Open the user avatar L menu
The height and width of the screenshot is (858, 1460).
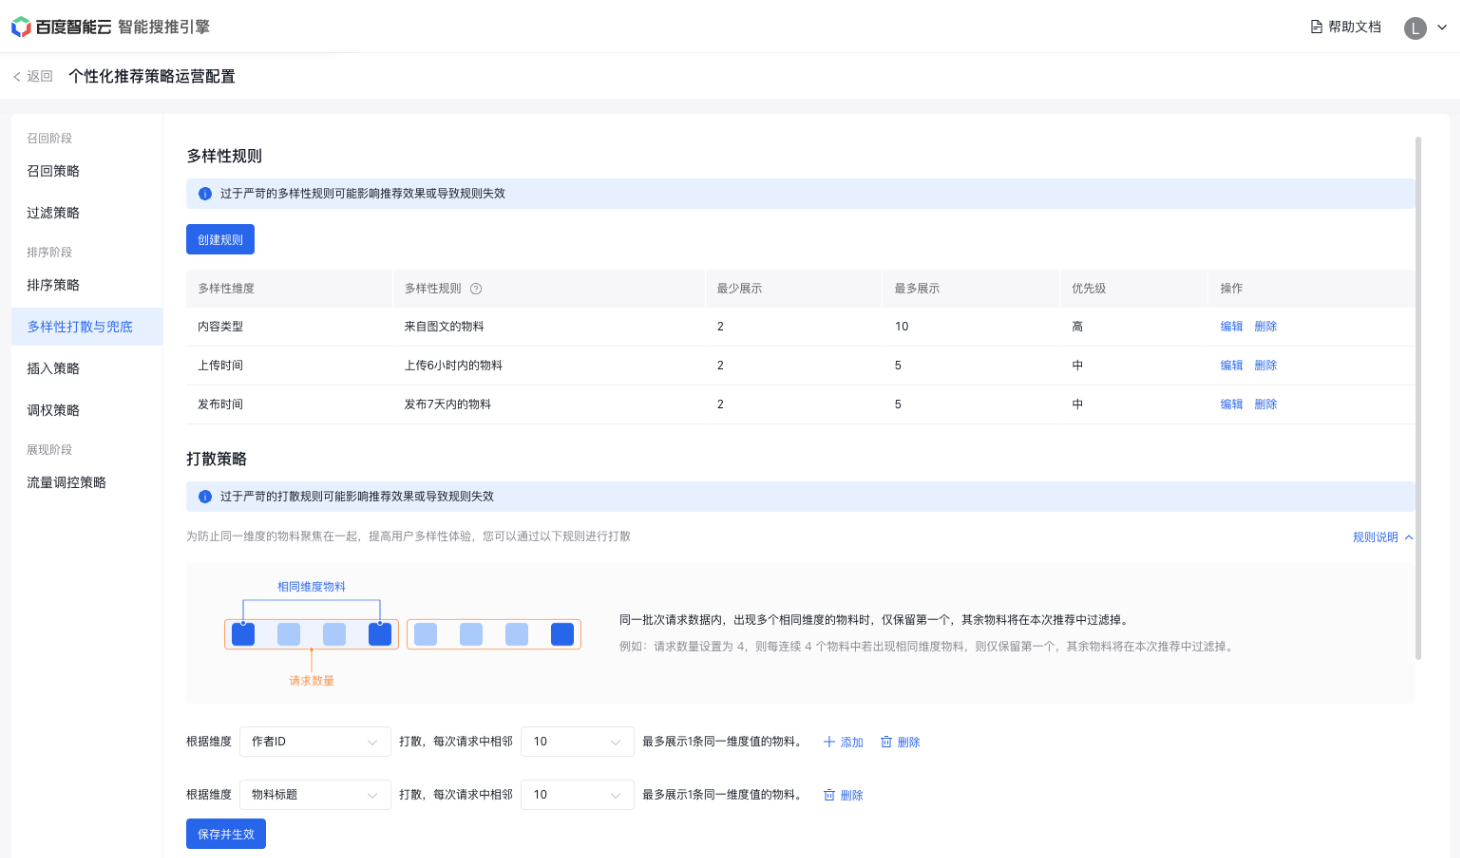tap(1415, 28)
